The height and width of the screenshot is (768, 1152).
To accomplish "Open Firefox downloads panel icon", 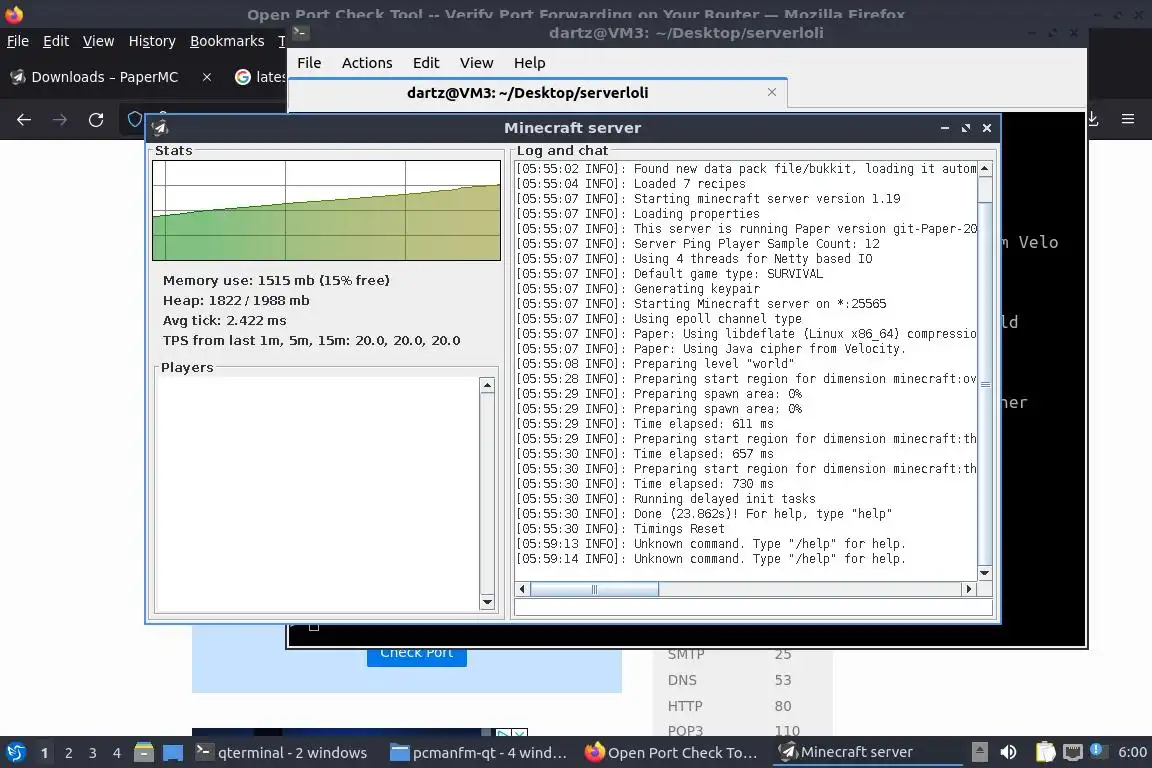I will coord(1092,118).
